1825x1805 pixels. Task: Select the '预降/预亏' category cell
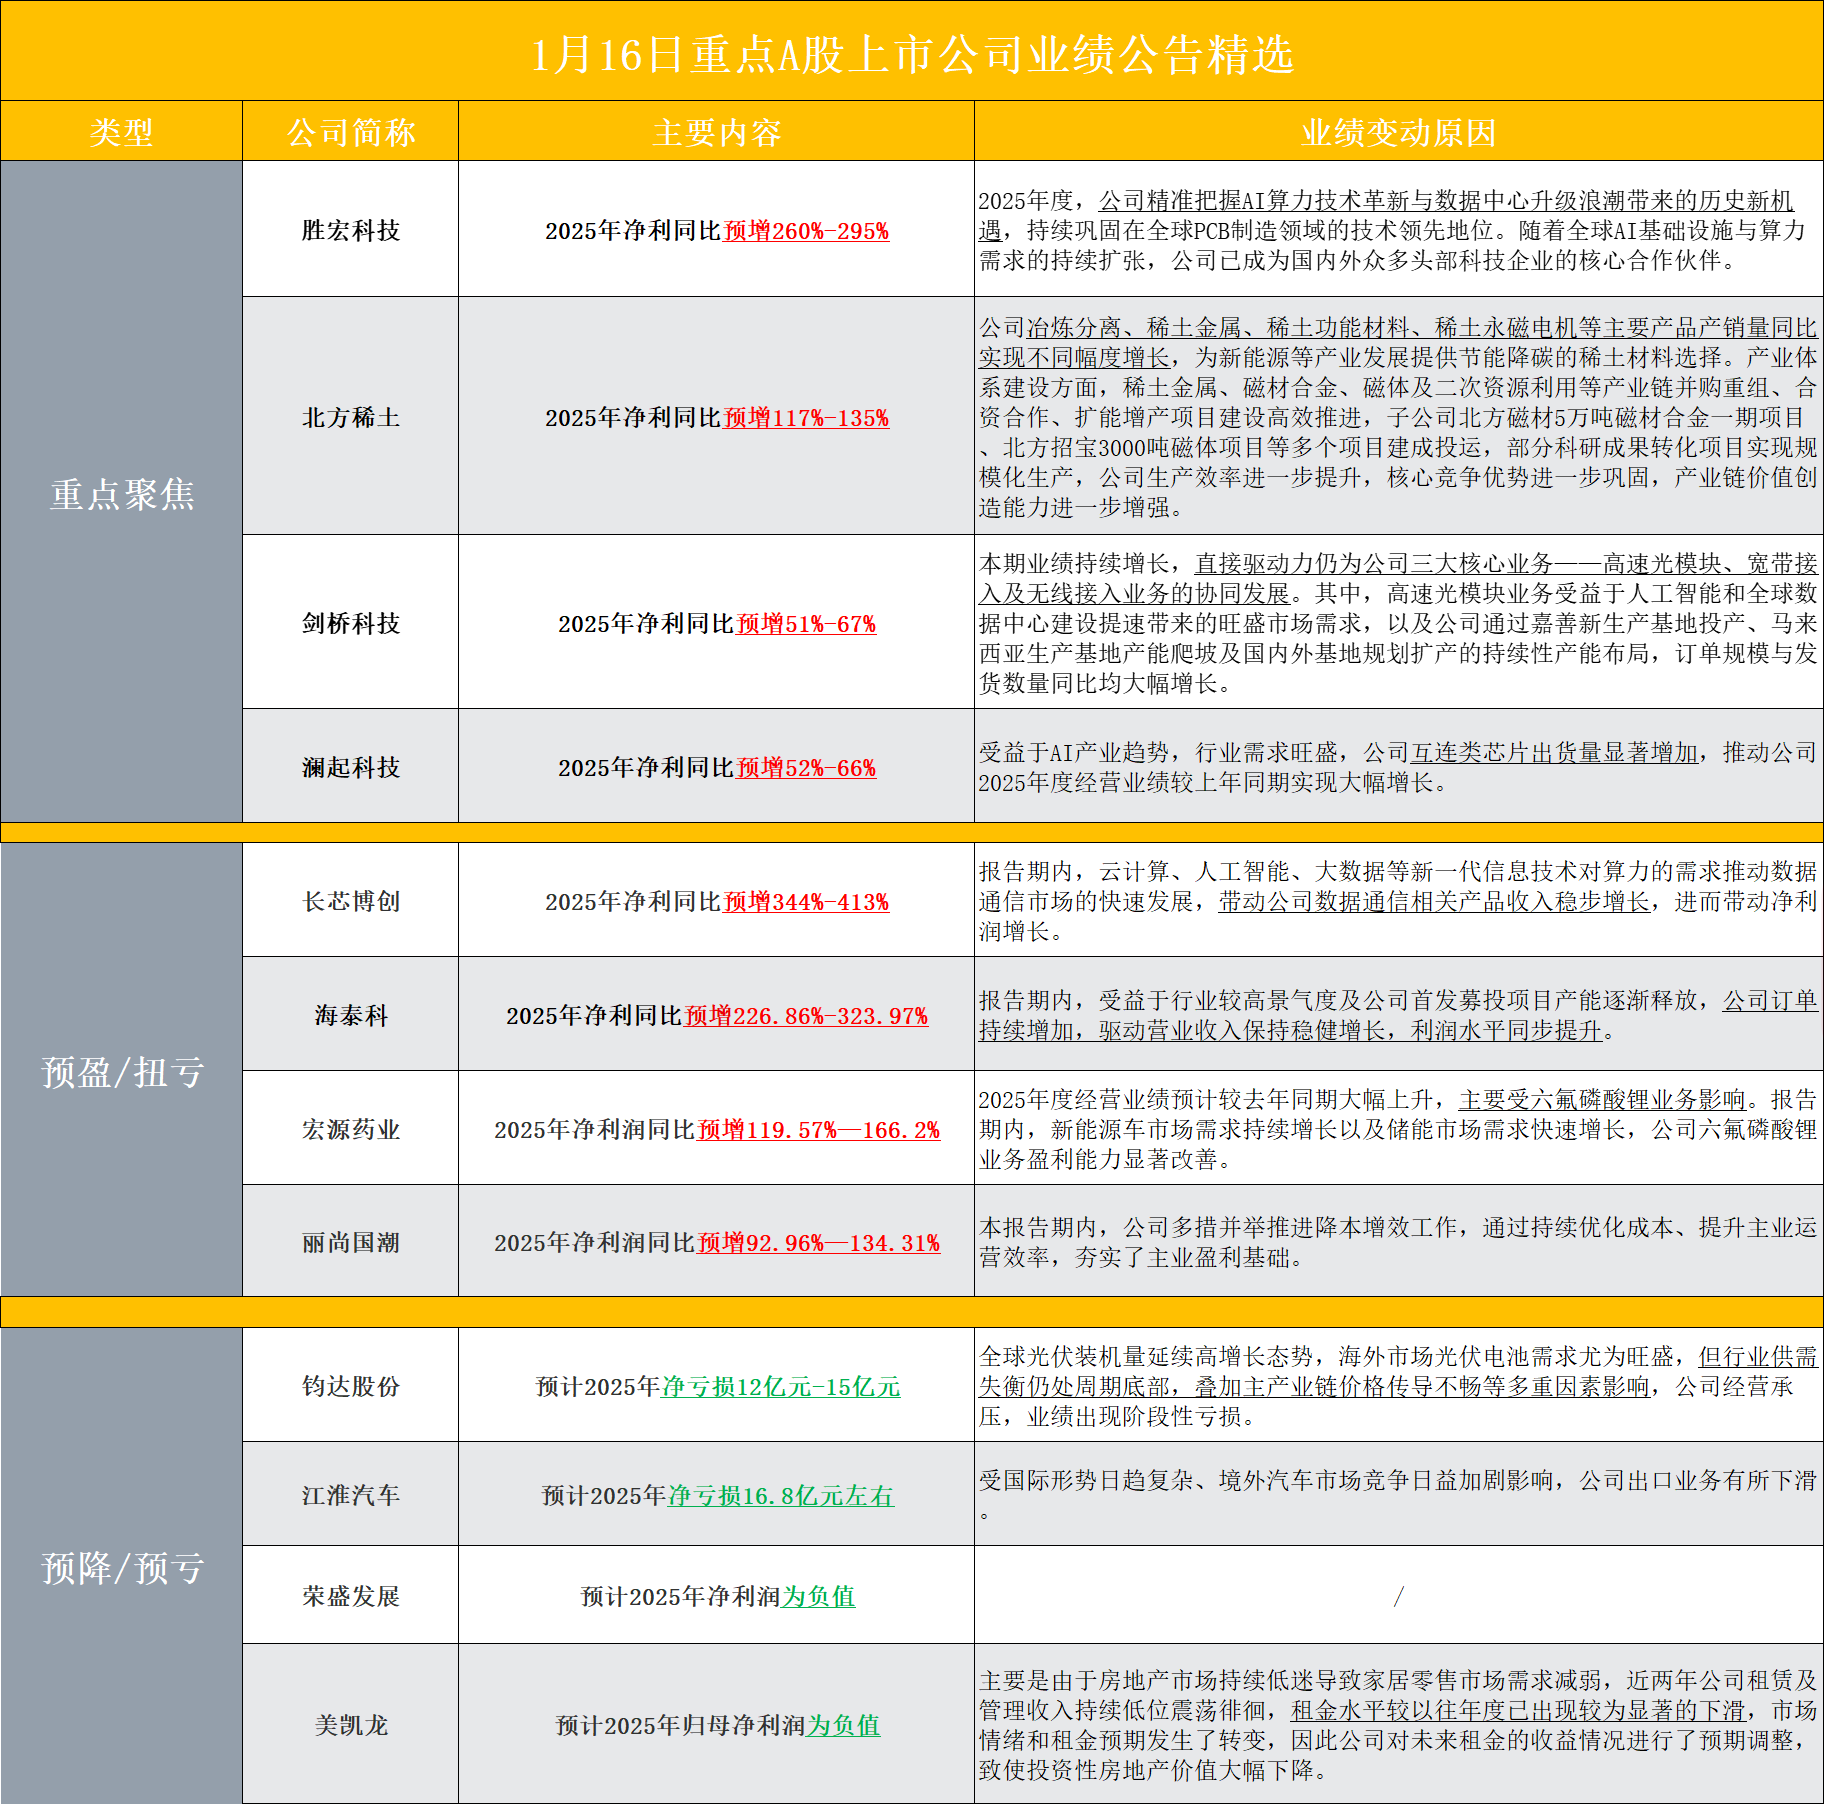coord(121,1568)
